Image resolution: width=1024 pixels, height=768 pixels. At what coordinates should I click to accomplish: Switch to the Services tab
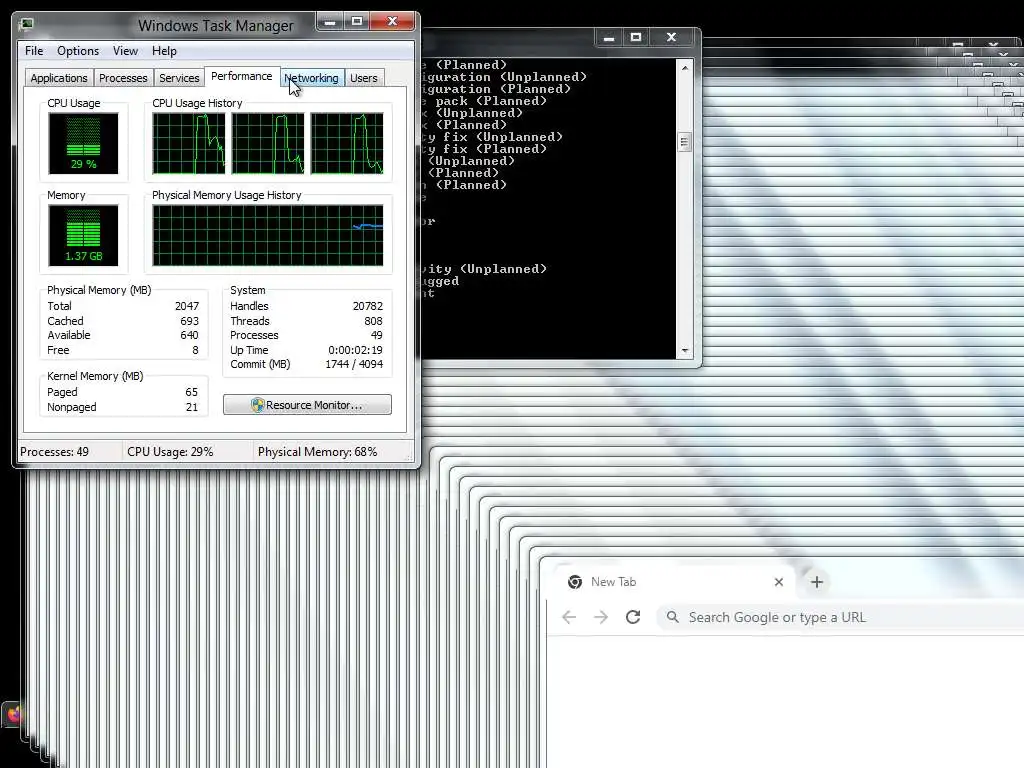[x=179, y=78]
